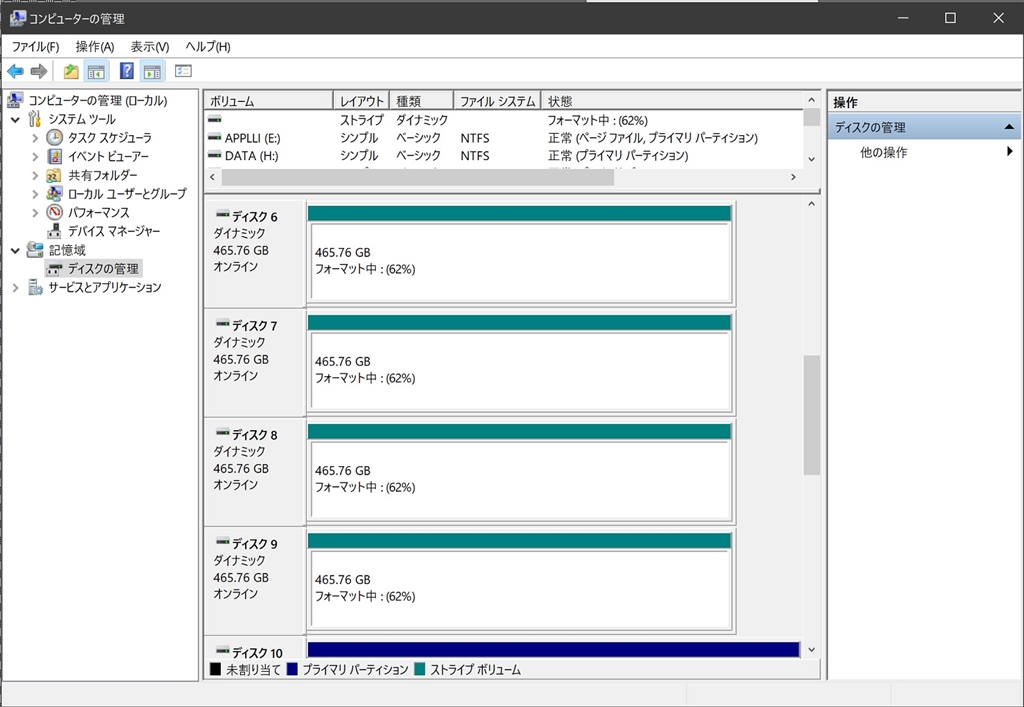Click the volume list horizontal scrollbar thumb
This screenshot has height=707, width=1024.
(x=417, y=177)
